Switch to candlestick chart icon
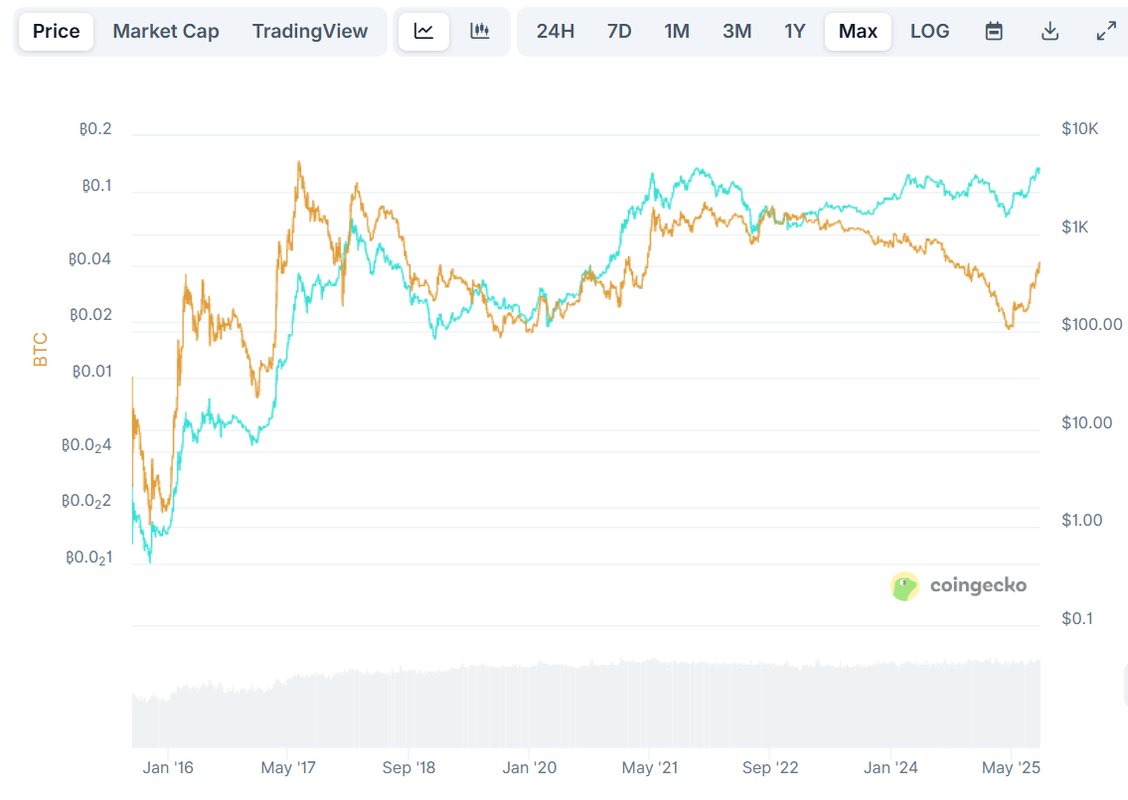The height and width of the screenshot is (800, 1128). 480,32
